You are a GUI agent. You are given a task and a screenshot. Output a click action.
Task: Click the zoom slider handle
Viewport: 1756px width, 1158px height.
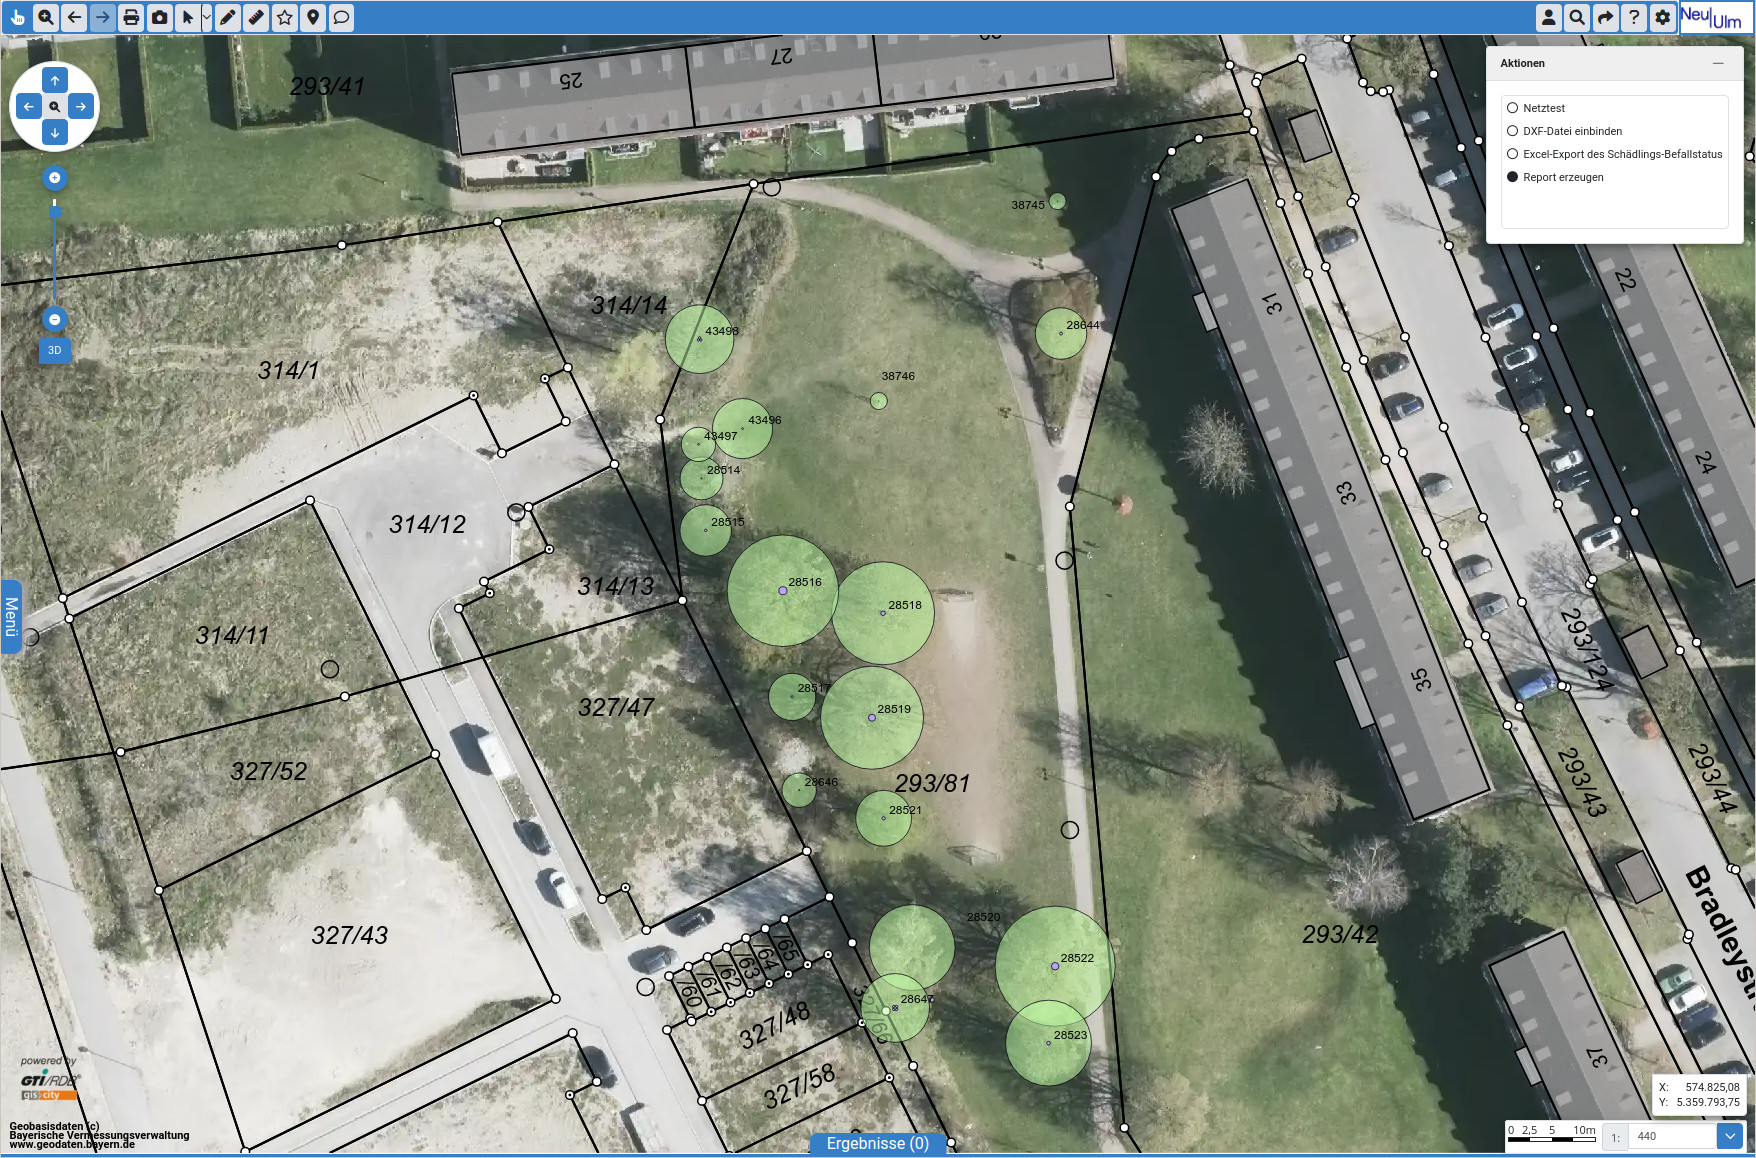click(x=55, y=211)
